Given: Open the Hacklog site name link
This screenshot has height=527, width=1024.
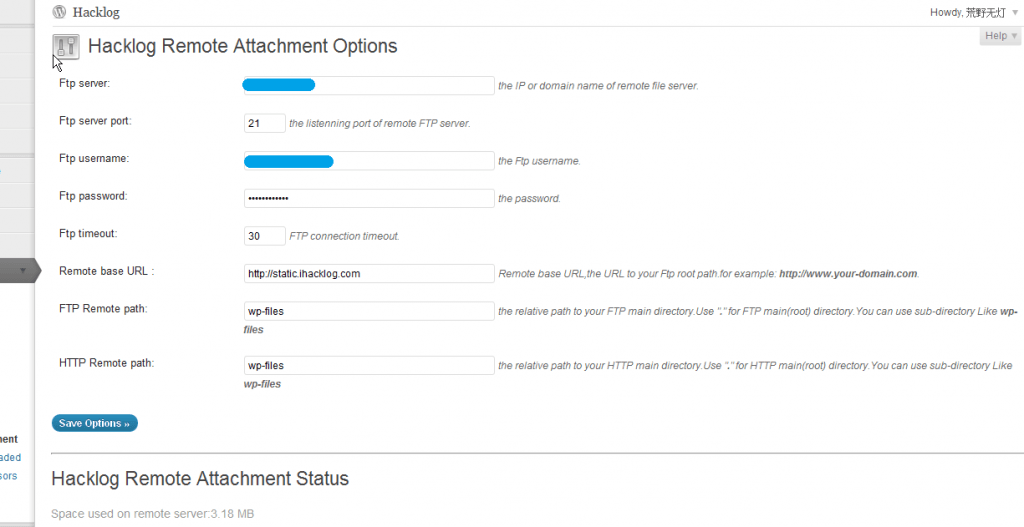Looking at the screenshot, I should coord(96,12).
